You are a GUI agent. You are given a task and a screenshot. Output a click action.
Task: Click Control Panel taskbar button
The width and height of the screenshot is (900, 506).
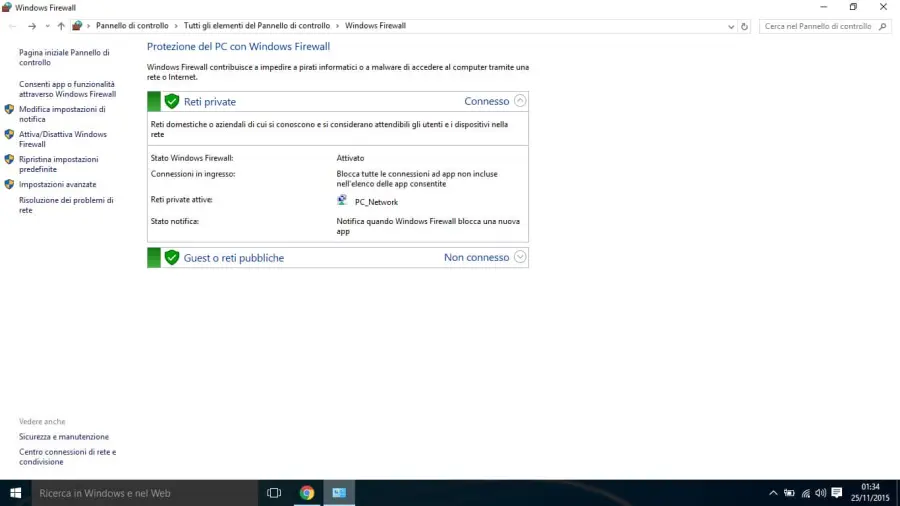point(339,493)
